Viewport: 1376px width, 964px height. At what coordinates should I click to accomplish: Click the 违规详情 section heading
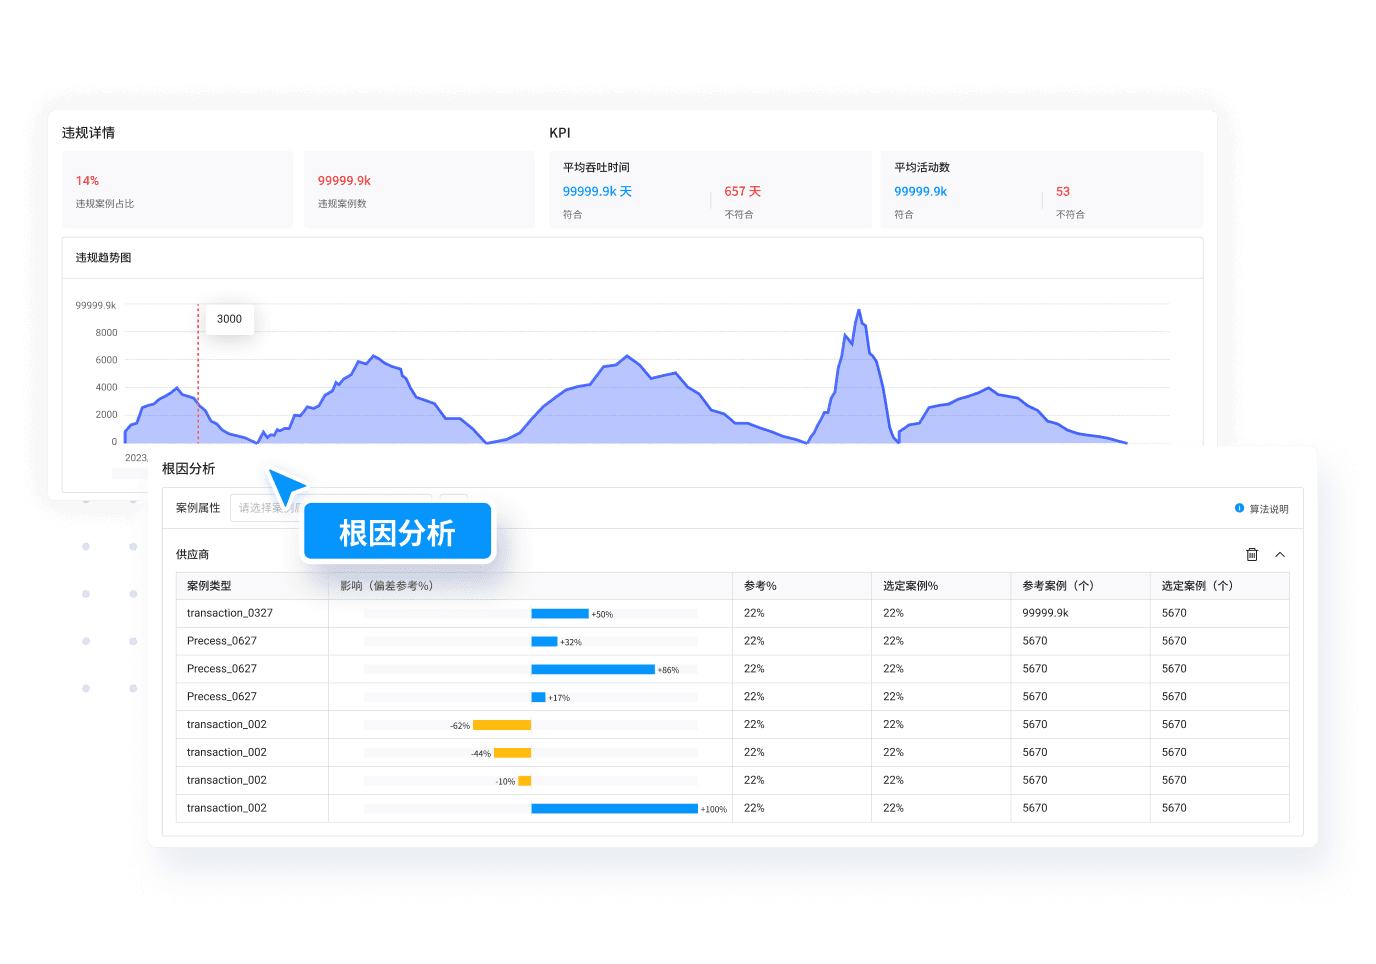[88, 132]
